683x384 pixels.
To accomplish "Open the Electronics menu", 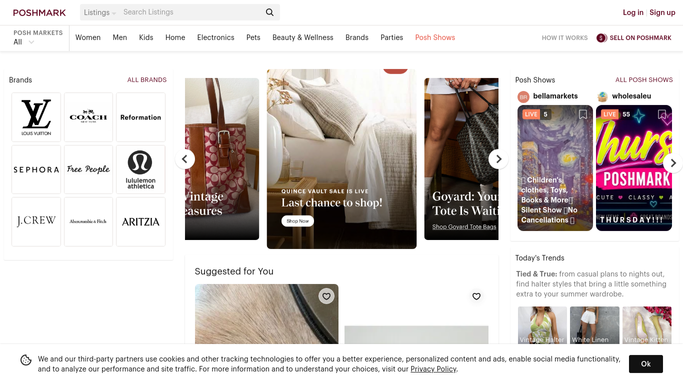I will click(216, 37).
